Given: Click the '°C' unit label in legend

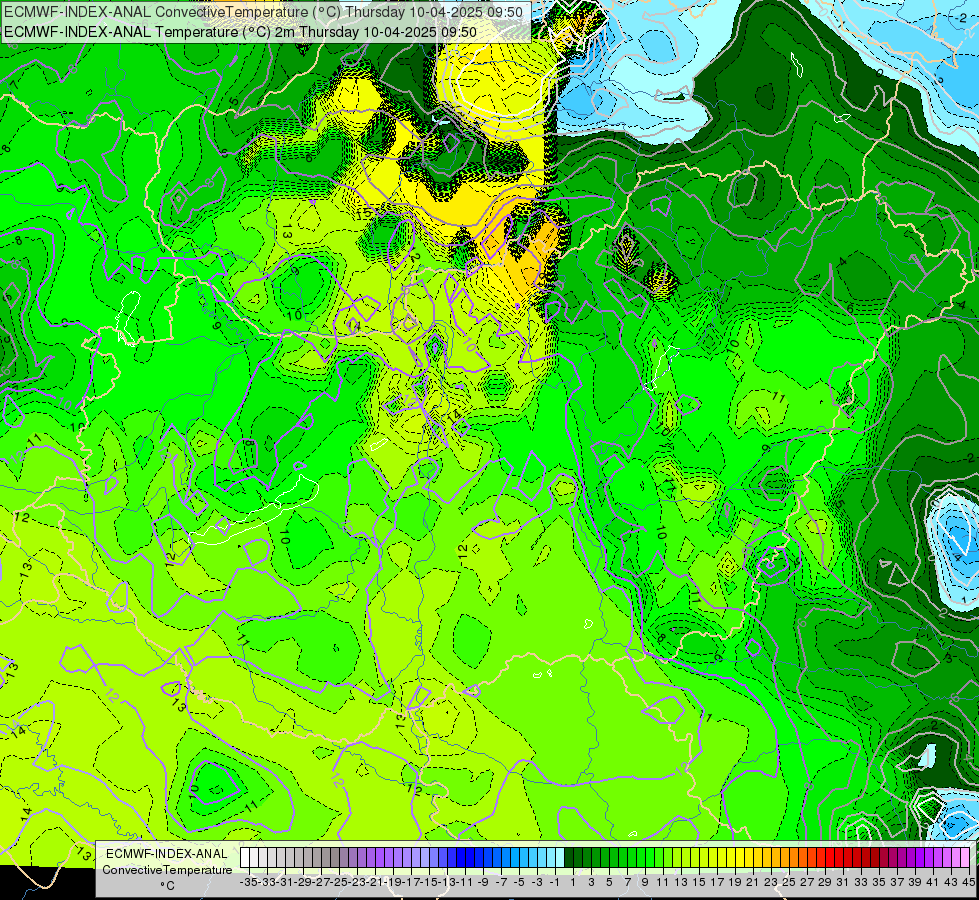Looking at the screenshot, I should (x=167, y=886).
